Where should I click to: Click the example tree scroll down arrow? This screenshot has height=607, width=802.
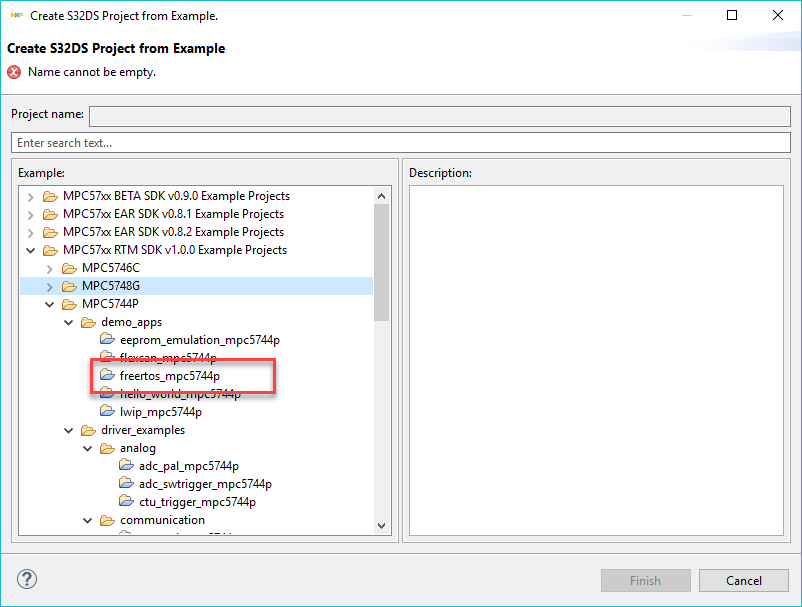tap(381, 525)
